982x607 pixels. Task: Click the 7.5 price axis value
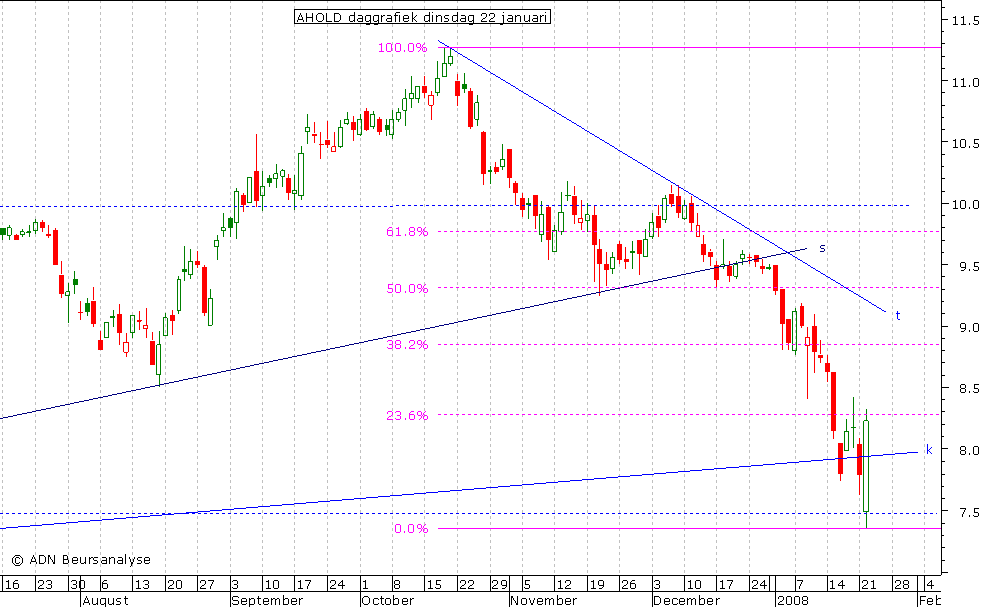pyautogui.click(x=968, y=512)
